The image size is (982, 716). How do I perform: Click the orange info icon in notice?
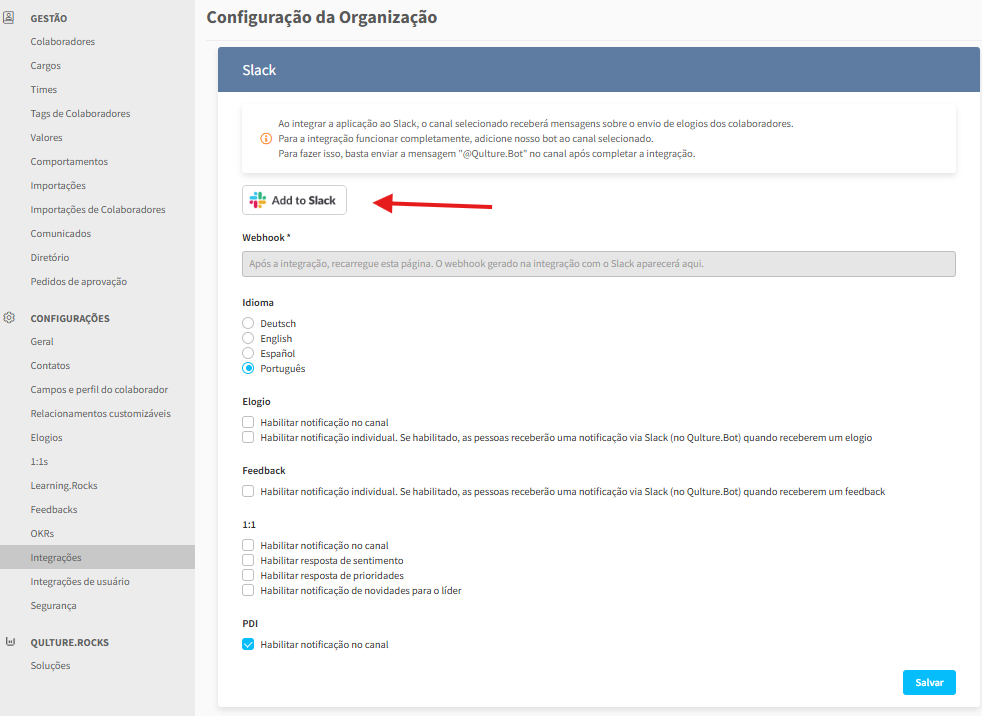pyautogui.click(x=266, y=138)
